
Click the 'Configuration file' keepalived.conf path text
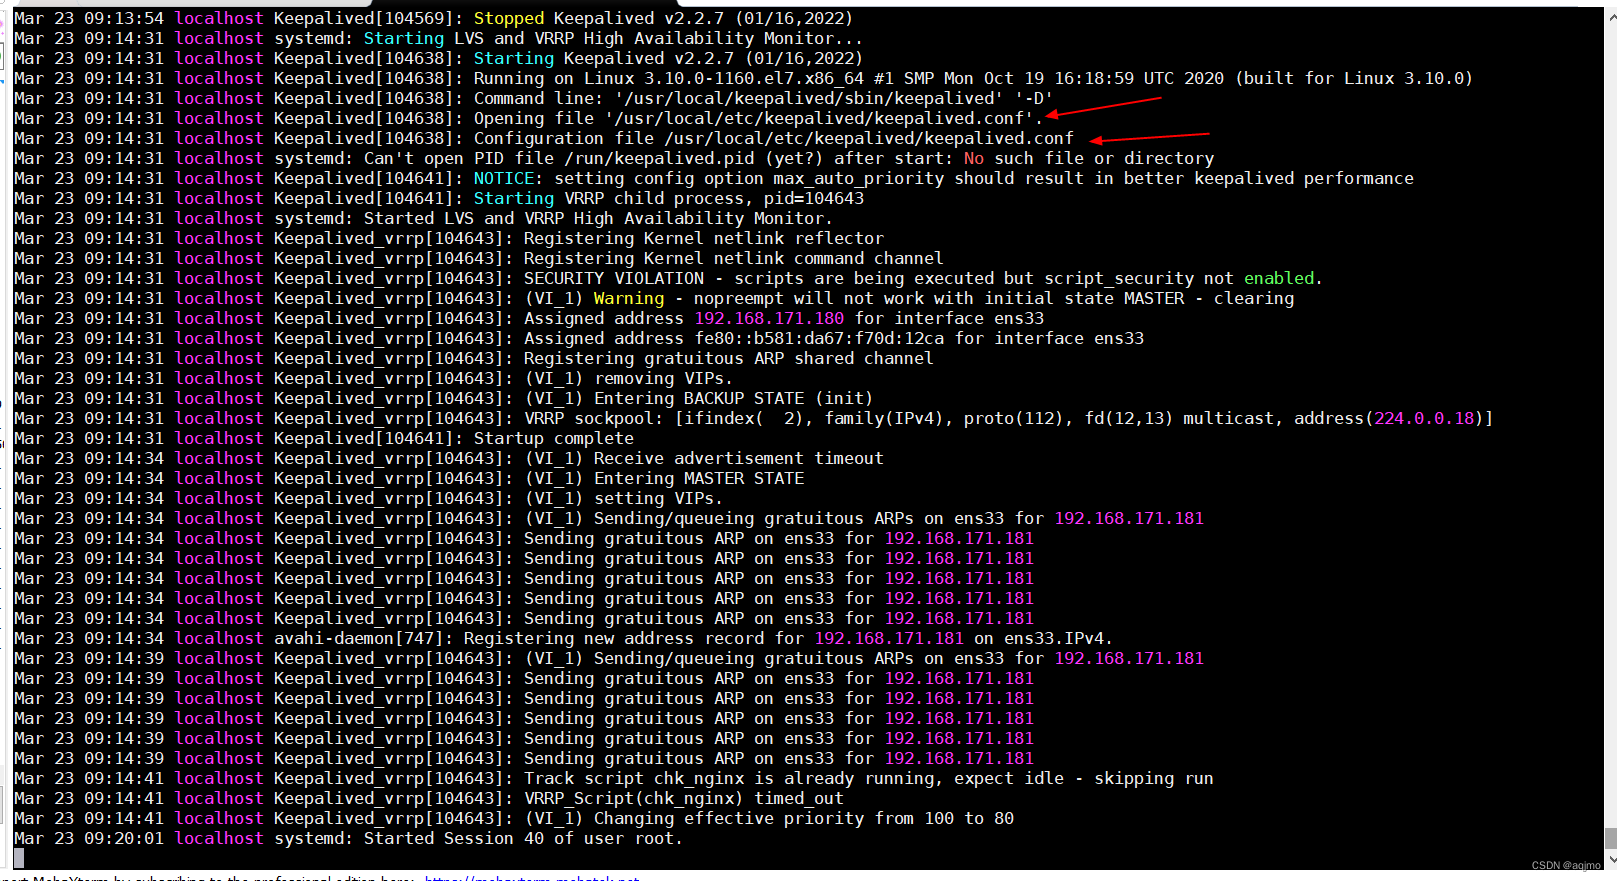(773, 138)
